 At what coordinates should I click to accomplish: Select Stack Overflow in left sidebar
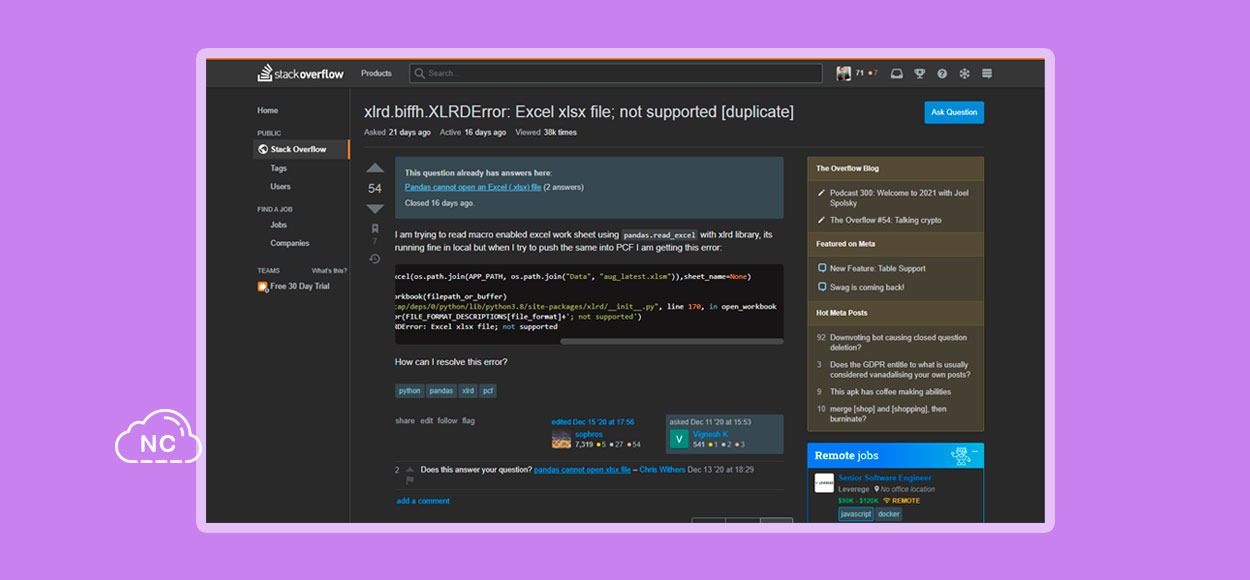(302, 149)
